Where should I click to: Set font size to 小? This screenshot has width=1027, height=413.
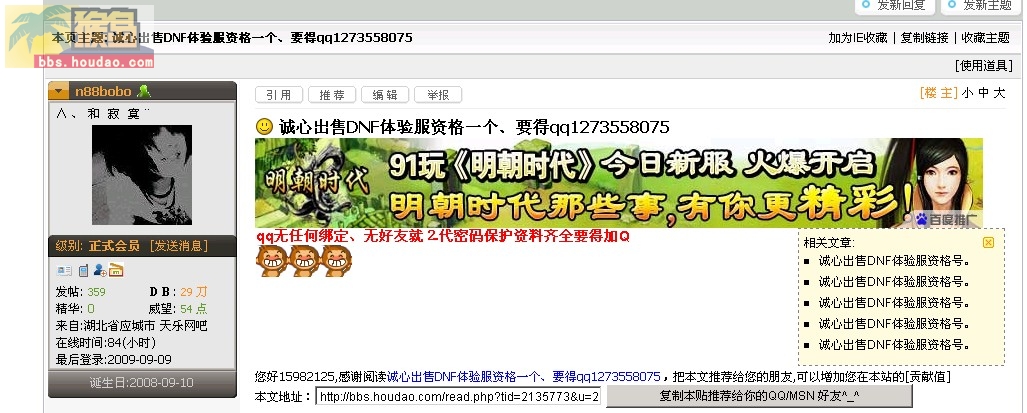point(967,93)
